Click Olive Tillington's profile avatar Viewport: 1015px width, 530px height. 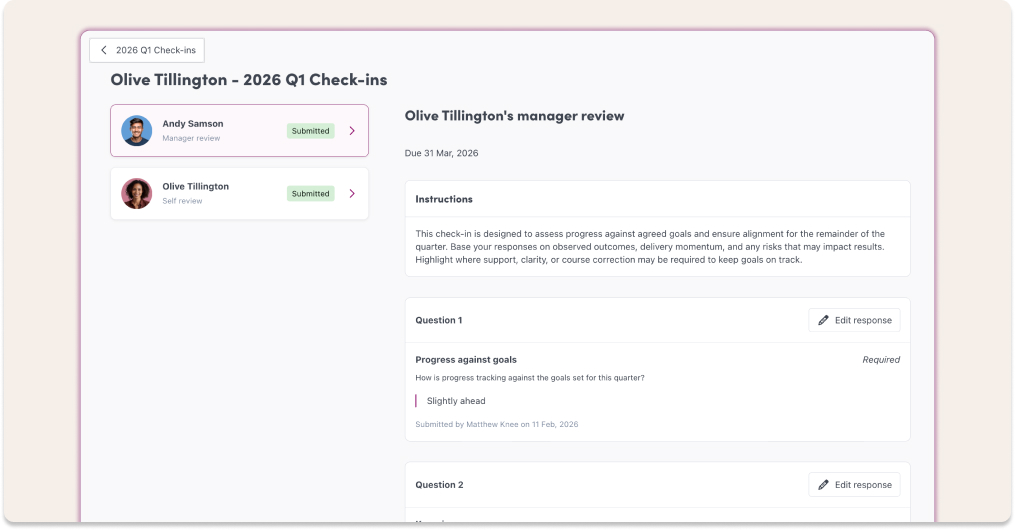tap(137, 193)
